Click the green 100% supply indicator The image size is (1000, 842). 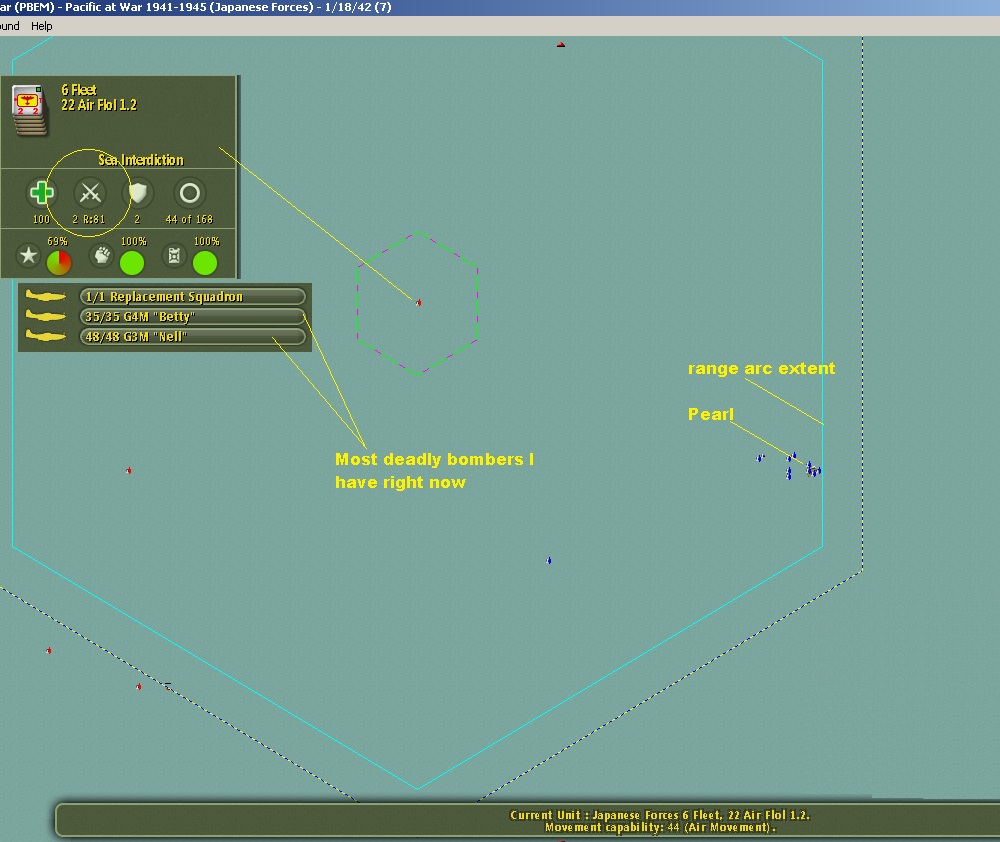[205, 263]
